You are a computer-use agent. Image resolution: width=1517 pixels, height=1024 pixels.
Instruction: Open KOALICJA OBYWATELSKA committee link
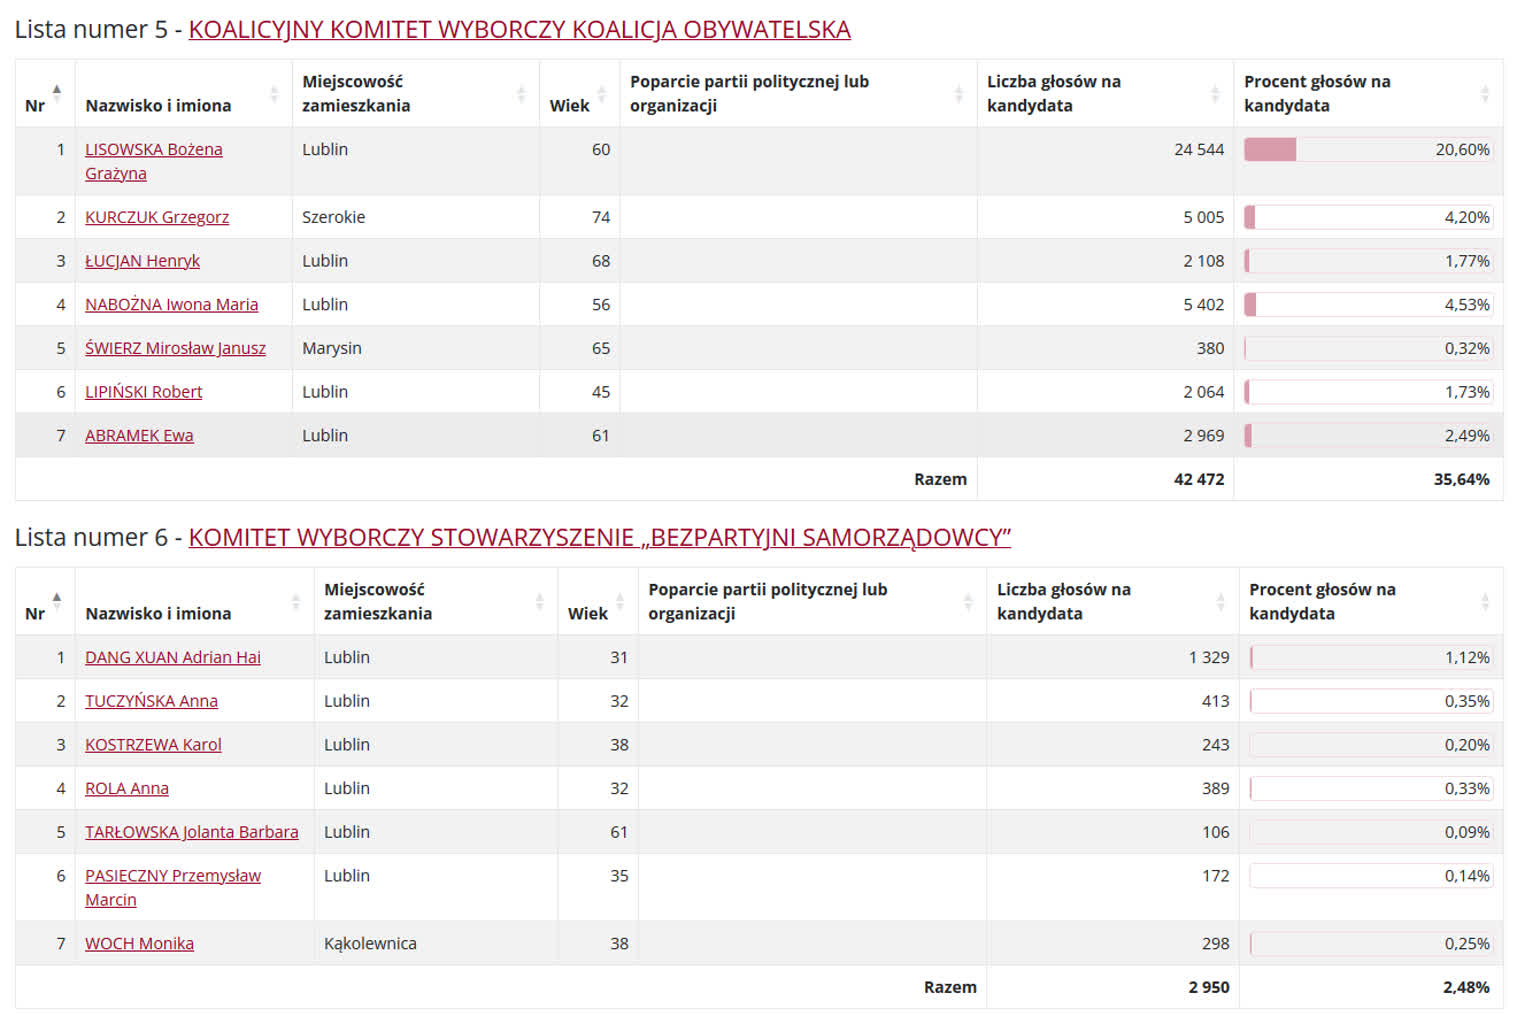click(520, 29)
